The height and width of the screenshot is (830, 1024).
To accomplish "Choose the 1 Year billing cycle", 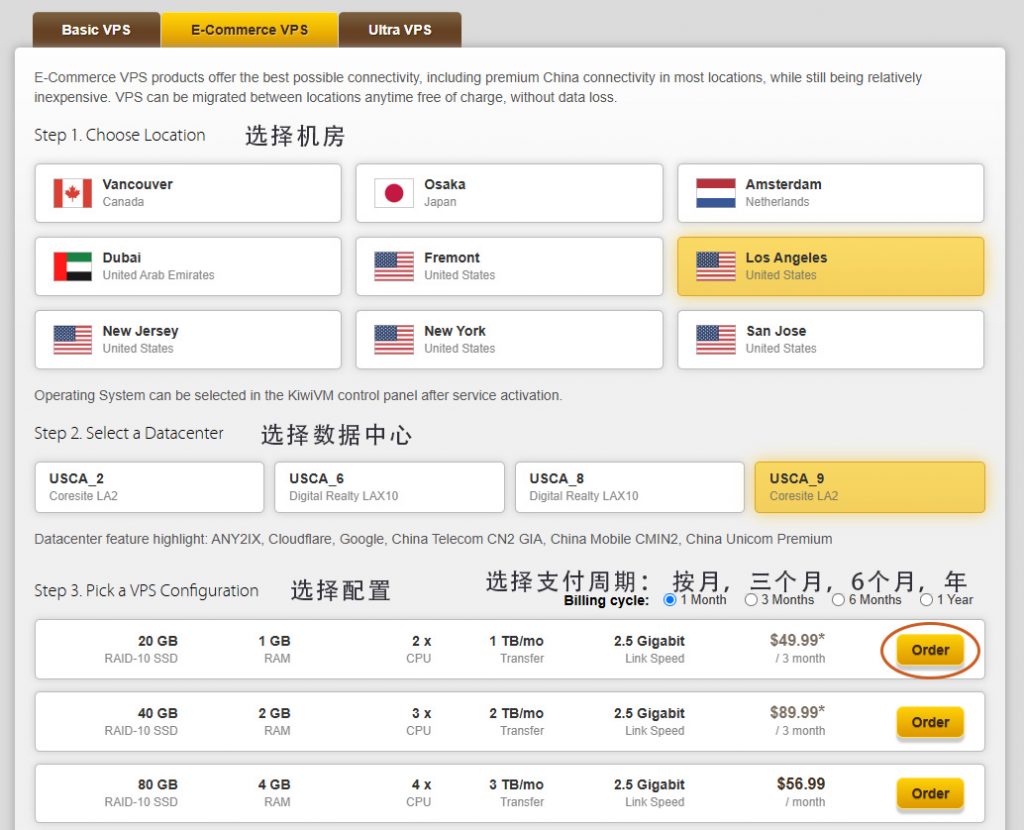I will [x=926, y=600].
